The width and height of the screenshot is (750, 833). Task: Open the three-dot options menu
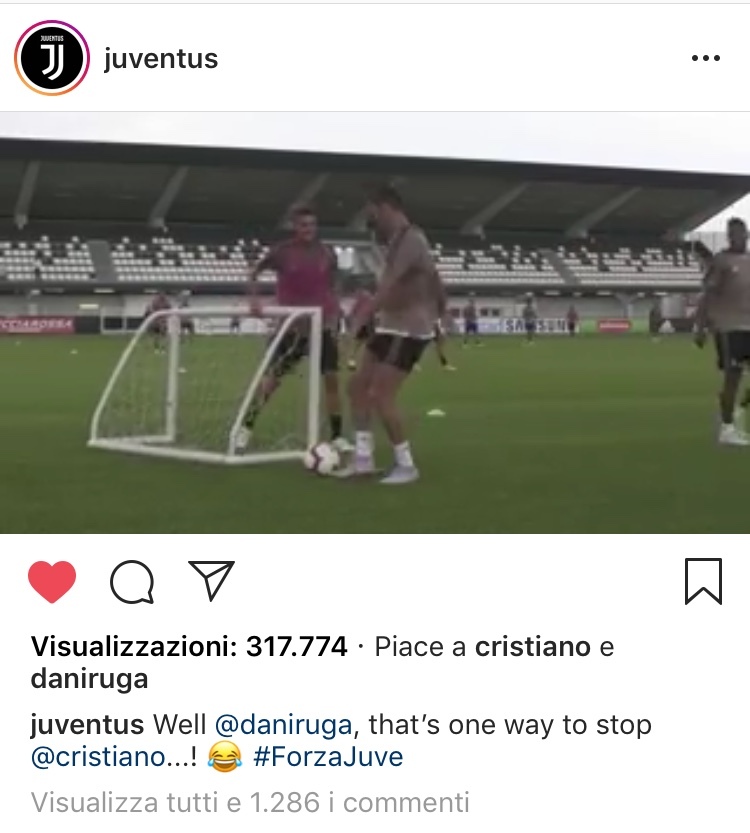[x=706, y=58]
